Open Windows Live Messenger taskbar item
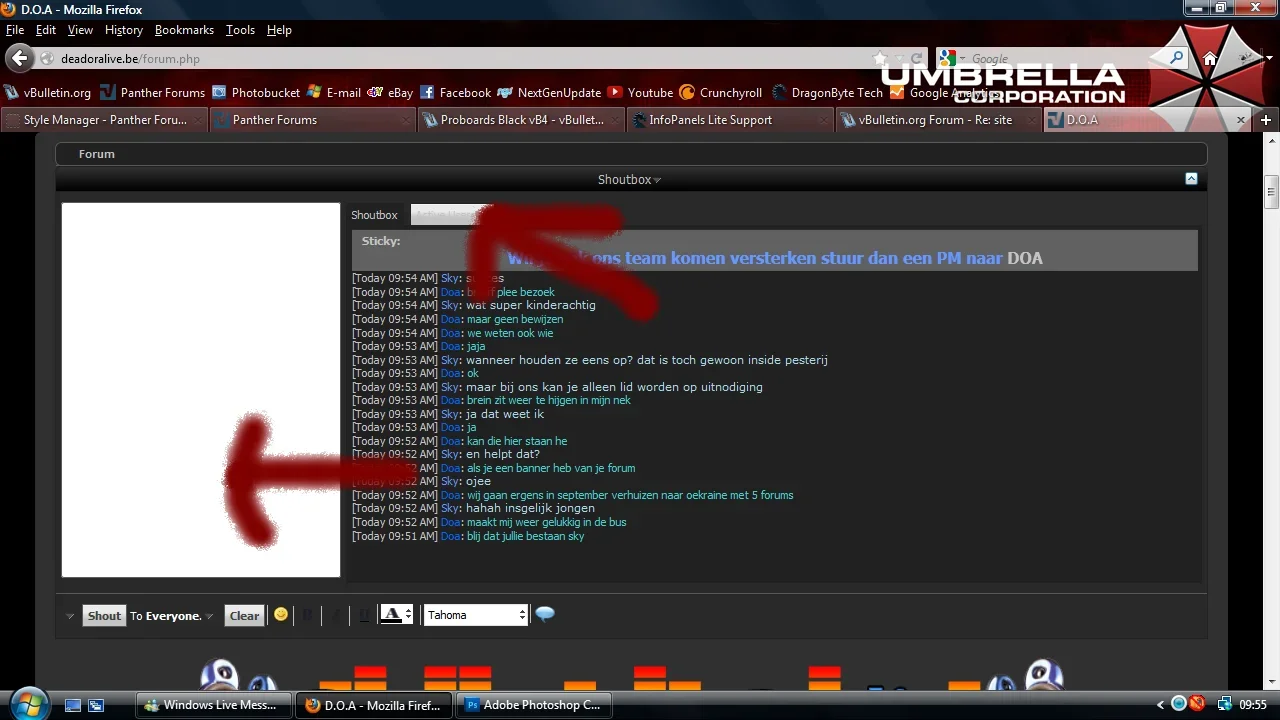 coord(212,705)
